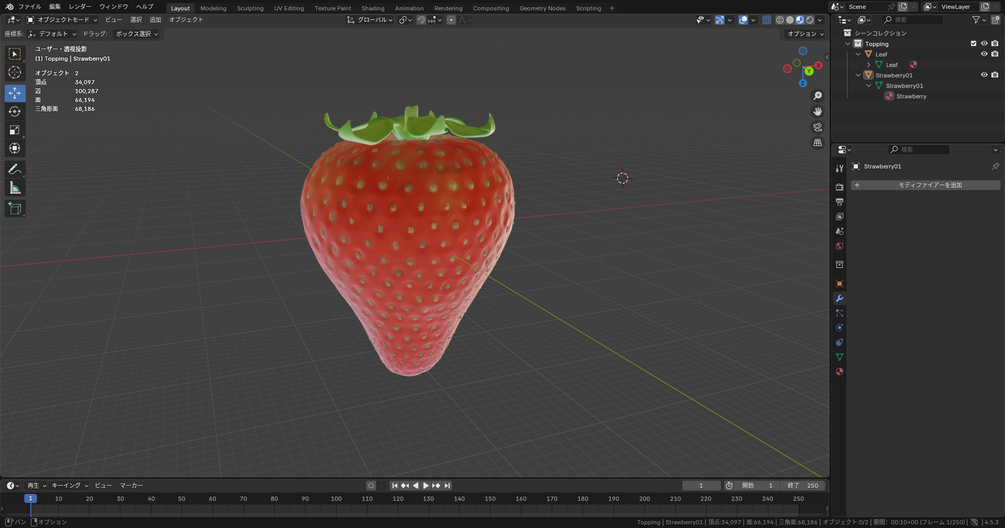1005x528 pixels.
Task: Select the Measure ruler tool
Action: [15, 188]
